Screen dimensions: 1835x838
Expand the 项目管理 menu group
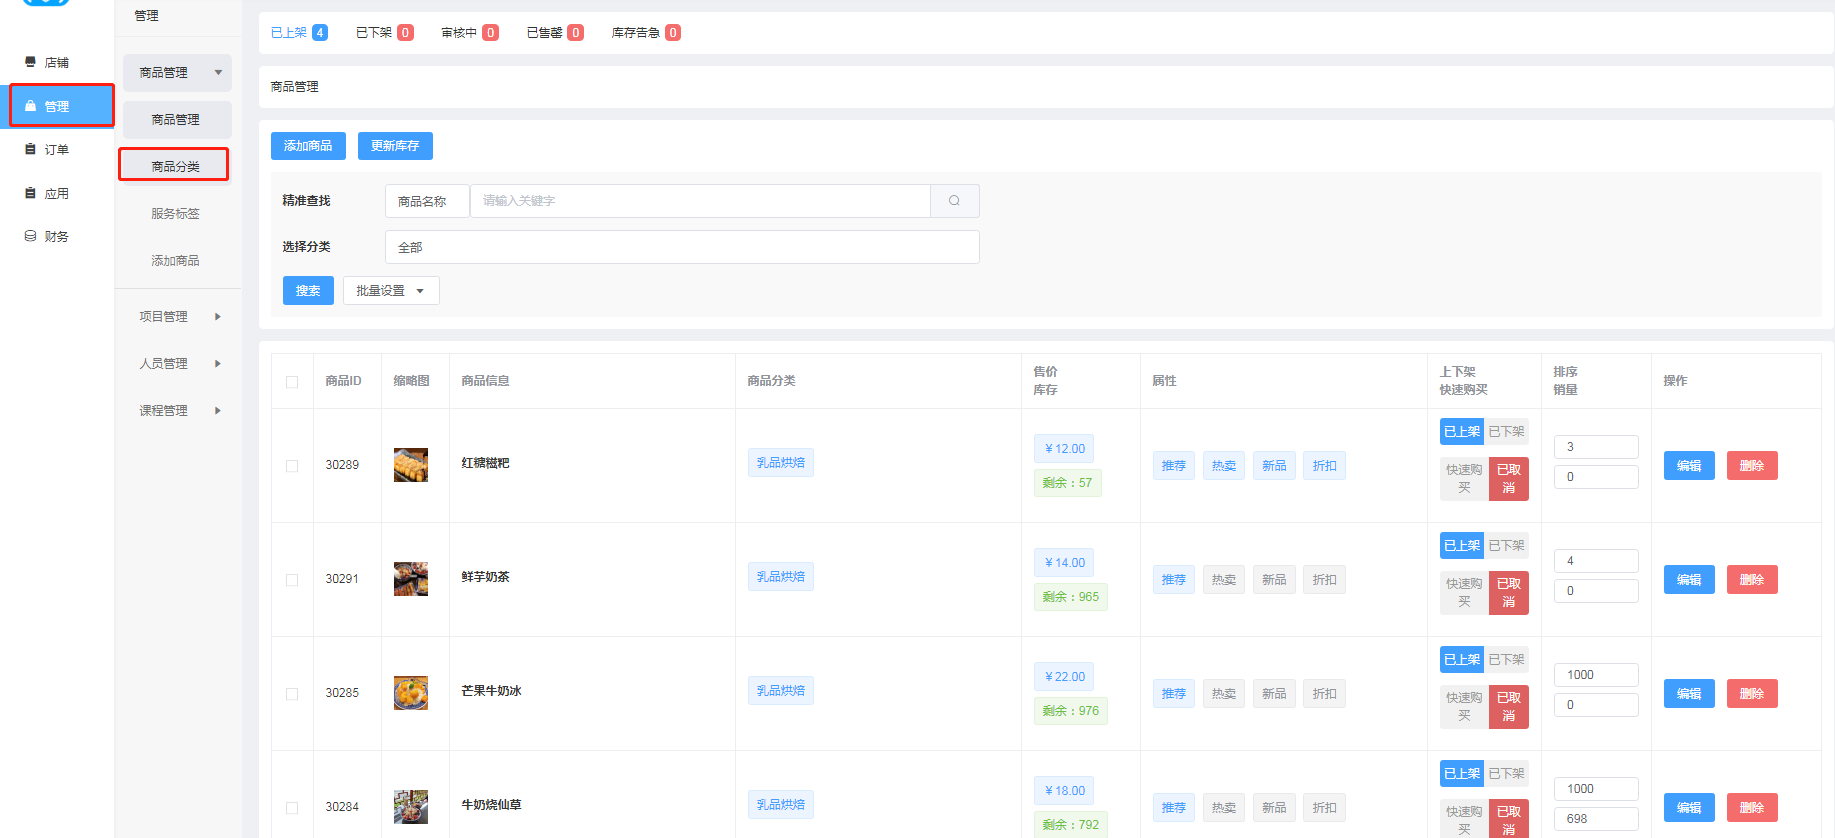[x=177, y=317]
